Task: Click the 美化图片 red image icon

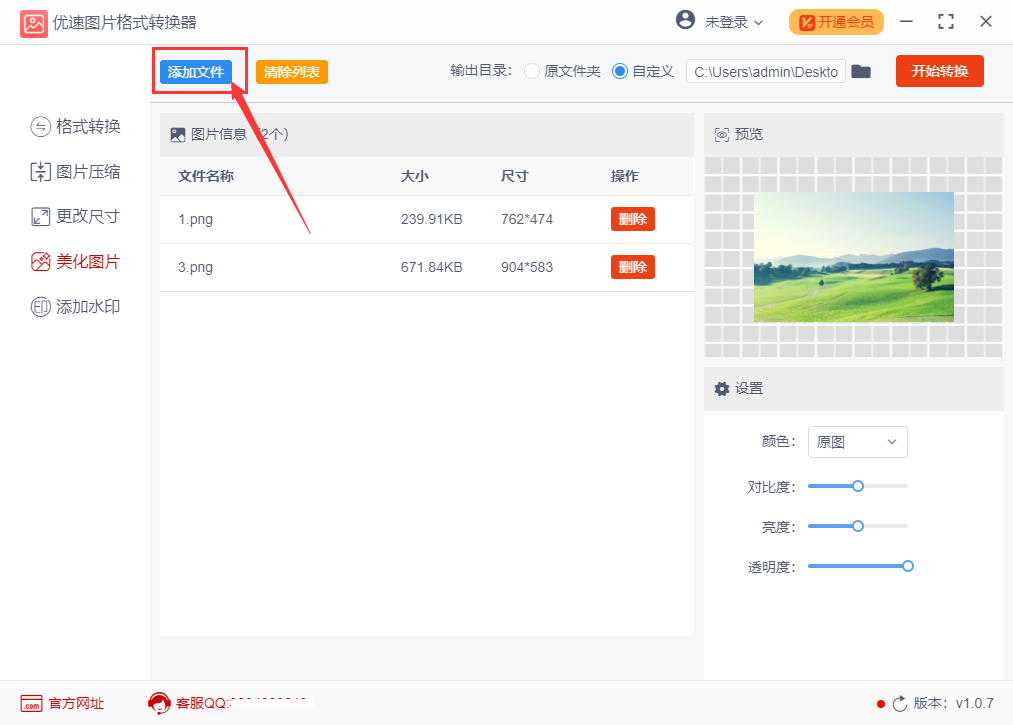Action: [40, 262]
